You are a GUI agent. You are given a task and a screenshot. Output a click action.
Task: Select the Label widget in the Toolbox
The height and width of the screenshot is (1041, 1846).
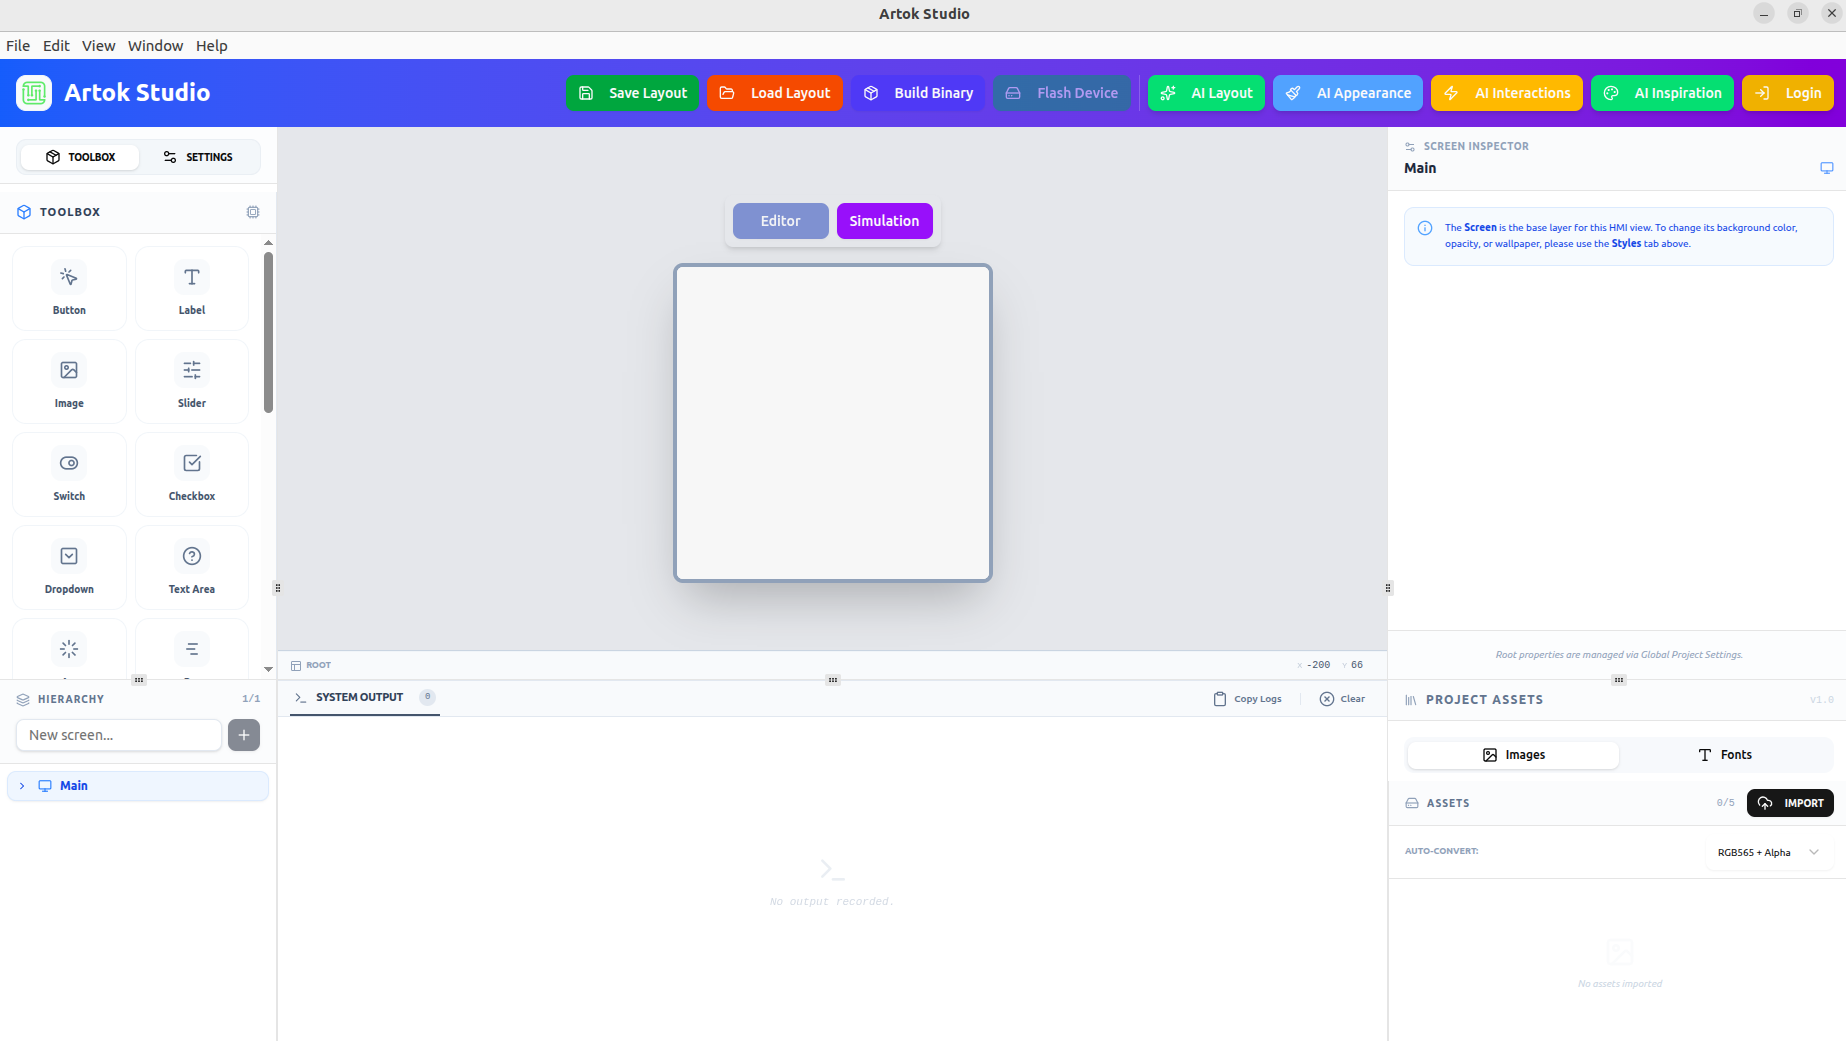(x=191, y=288)
